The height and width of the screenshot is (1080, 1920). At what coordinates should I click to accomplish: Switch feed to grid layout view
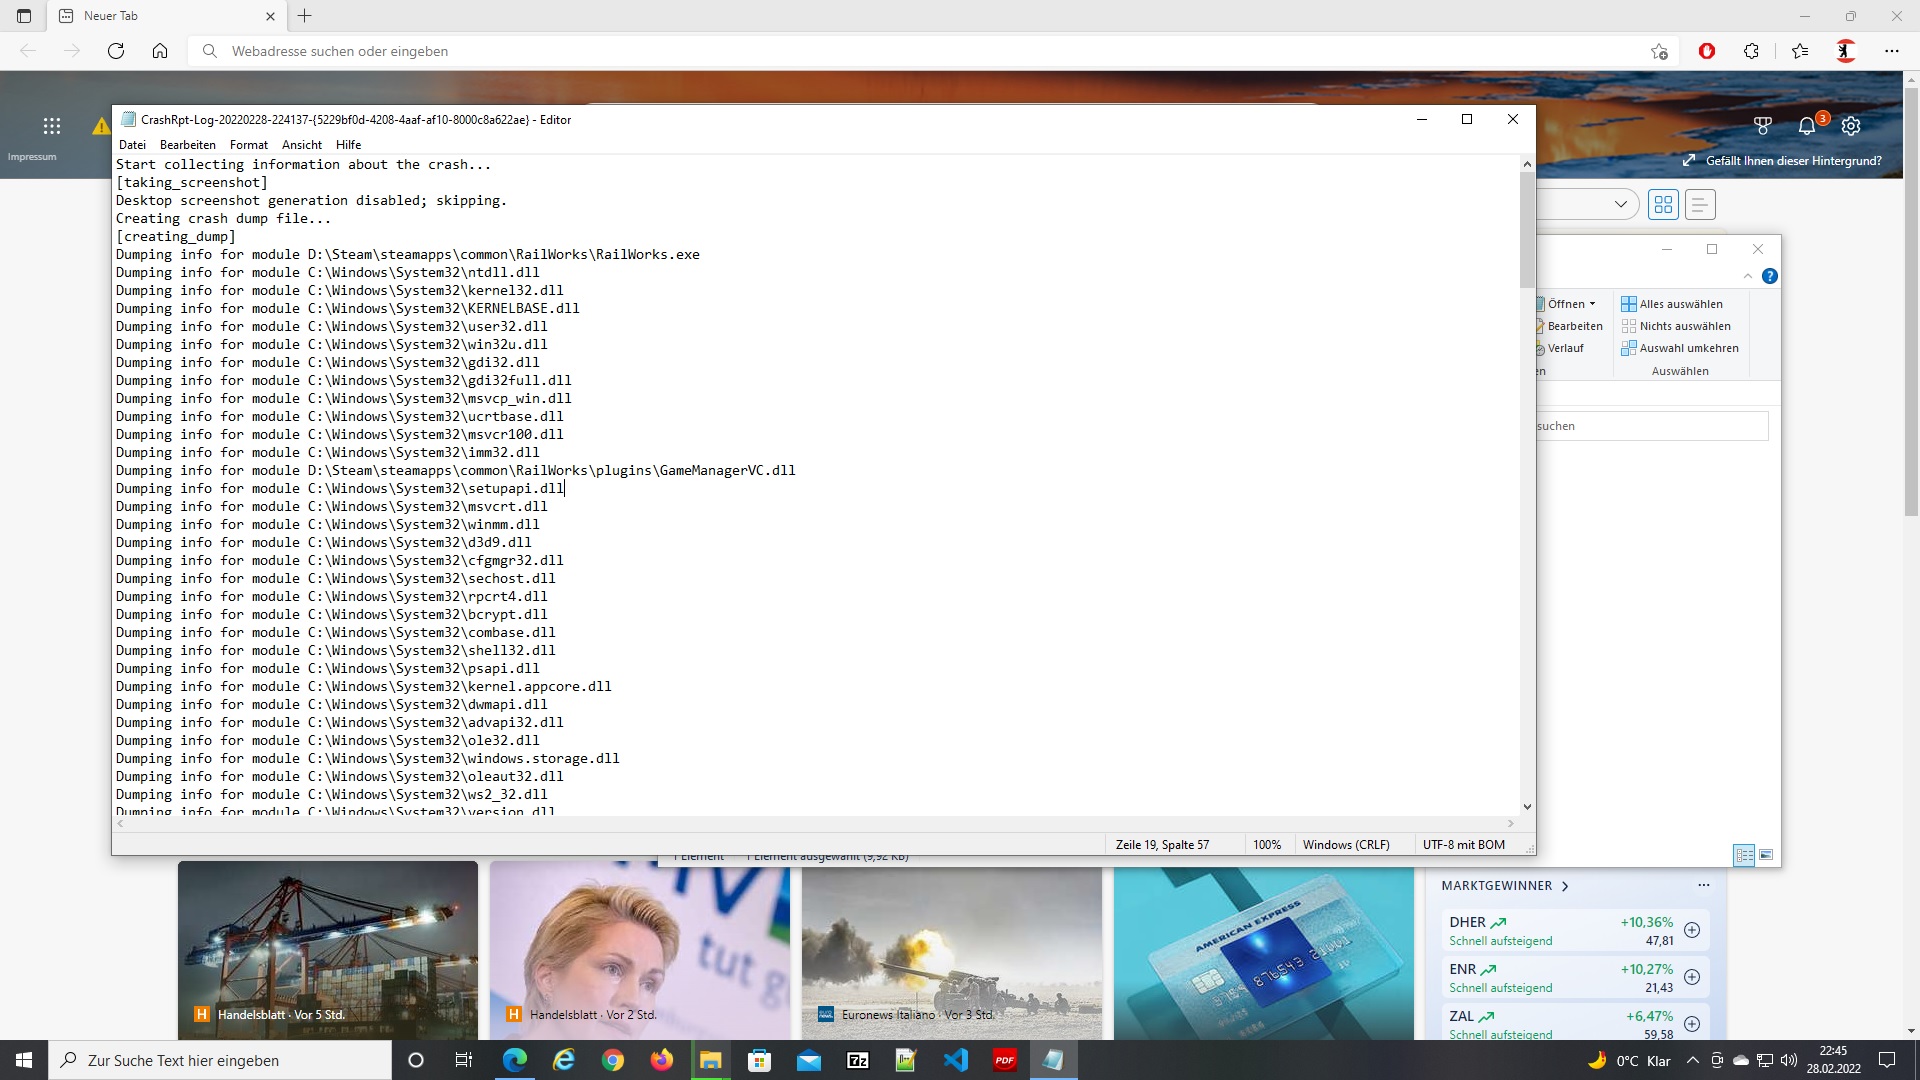pyautogui.click(x=1664, y=205)
